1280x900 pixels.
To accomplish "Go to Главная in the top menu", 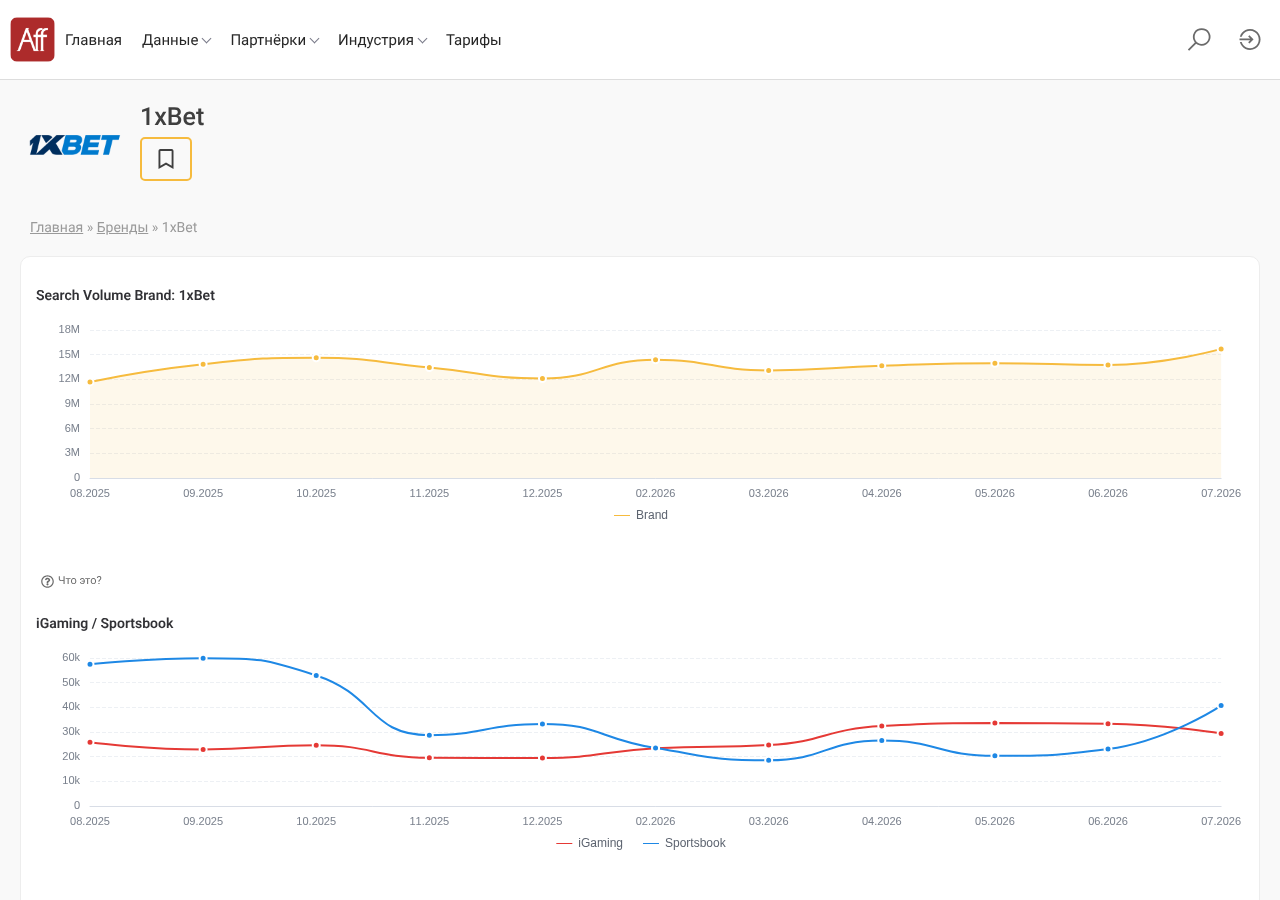I will [93, 40].
